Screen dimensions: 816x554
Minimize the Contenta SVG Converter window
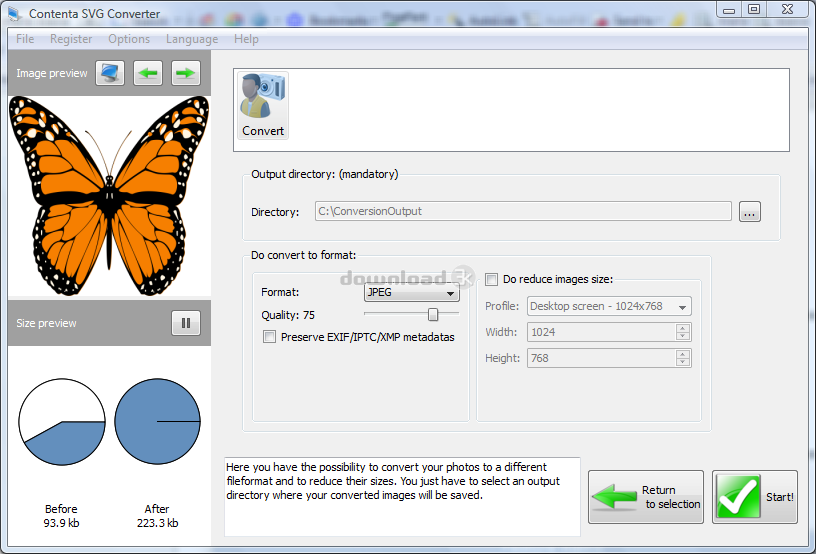pos(729,10)
